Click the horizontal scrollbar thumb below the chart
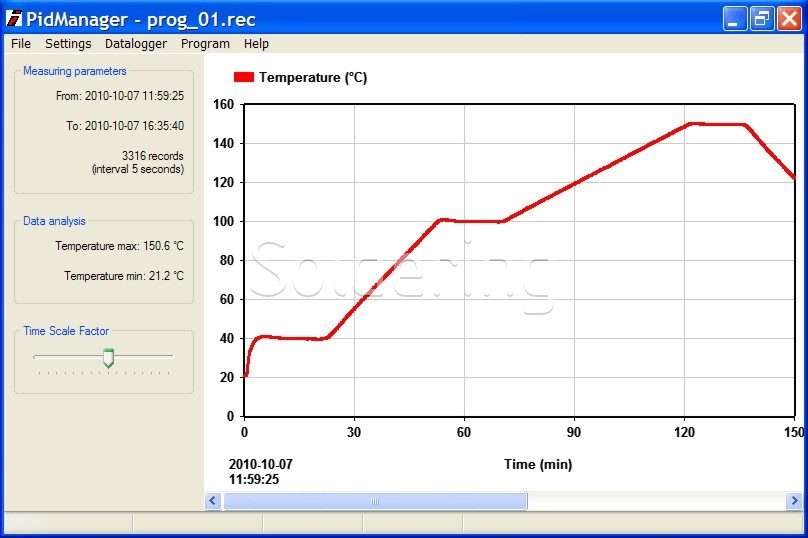 tap(375, 501)
